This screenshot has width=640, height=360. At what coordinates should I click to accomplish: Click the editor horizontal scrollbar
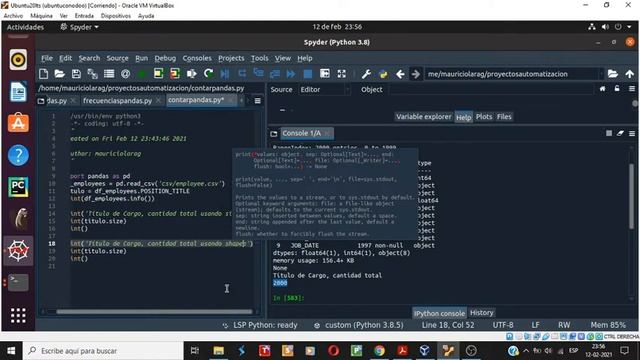click(x=154, y=312)
